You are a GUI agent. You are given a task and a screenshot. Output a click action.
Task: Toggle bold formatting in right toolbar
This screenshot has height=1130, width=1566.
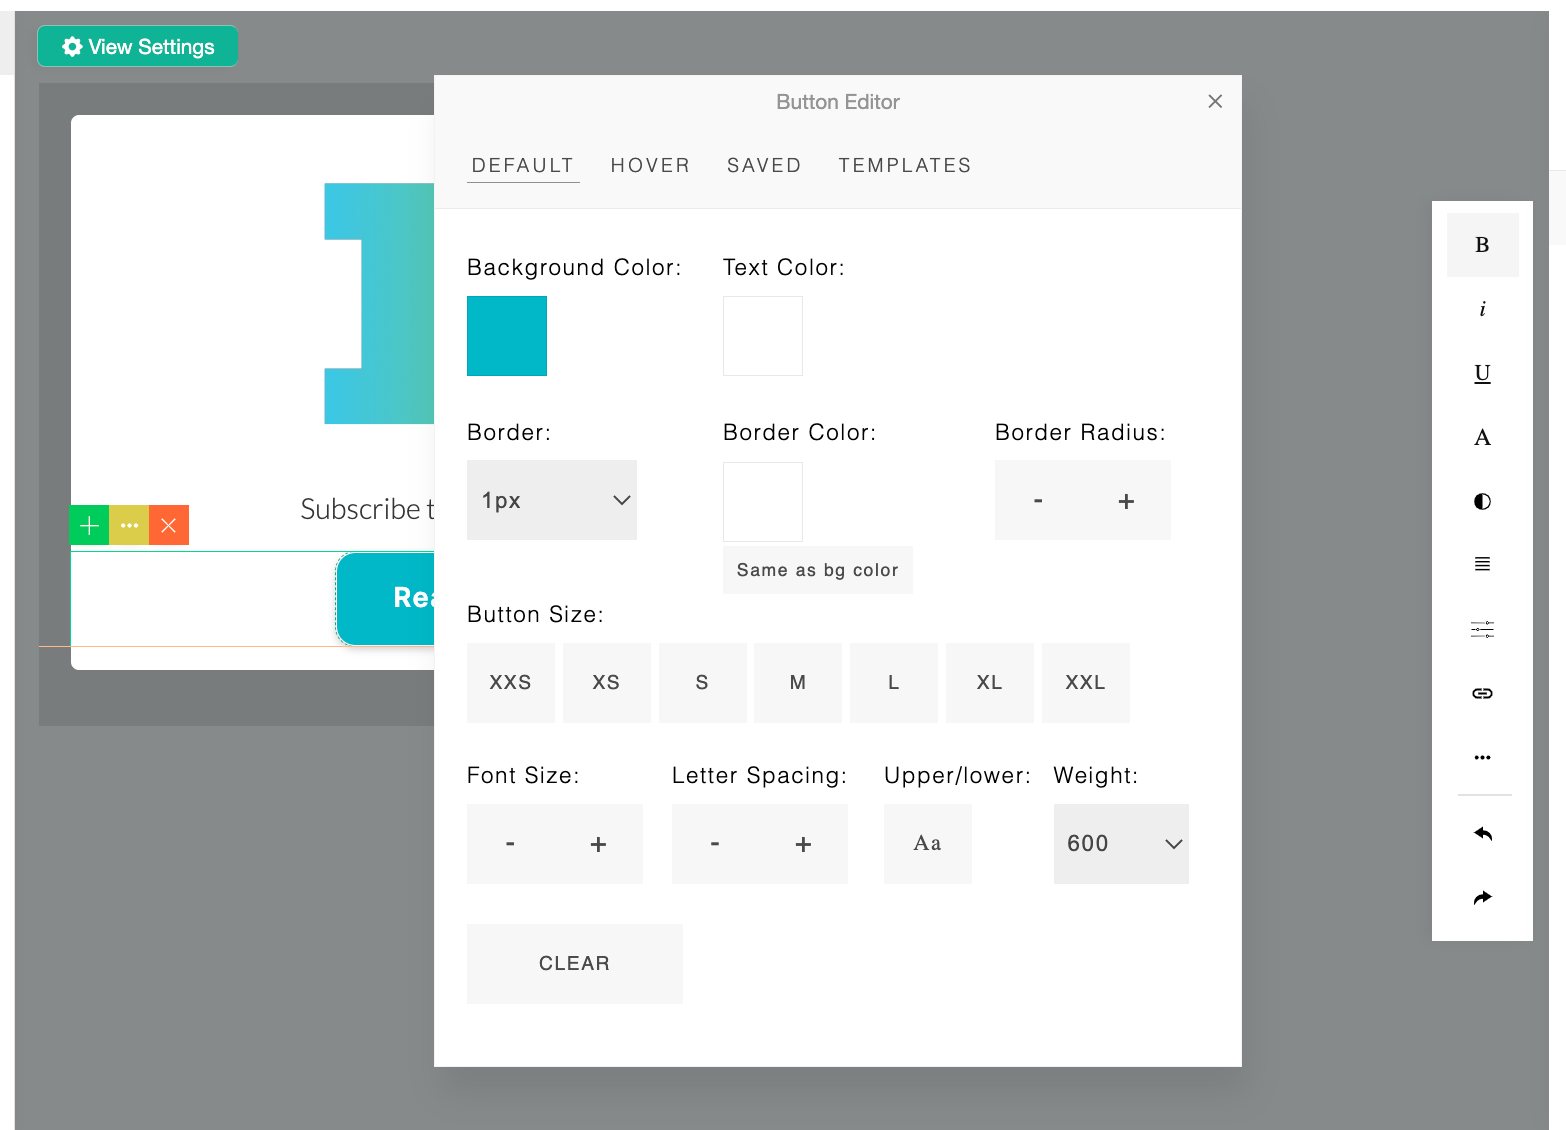point(1482,245)
